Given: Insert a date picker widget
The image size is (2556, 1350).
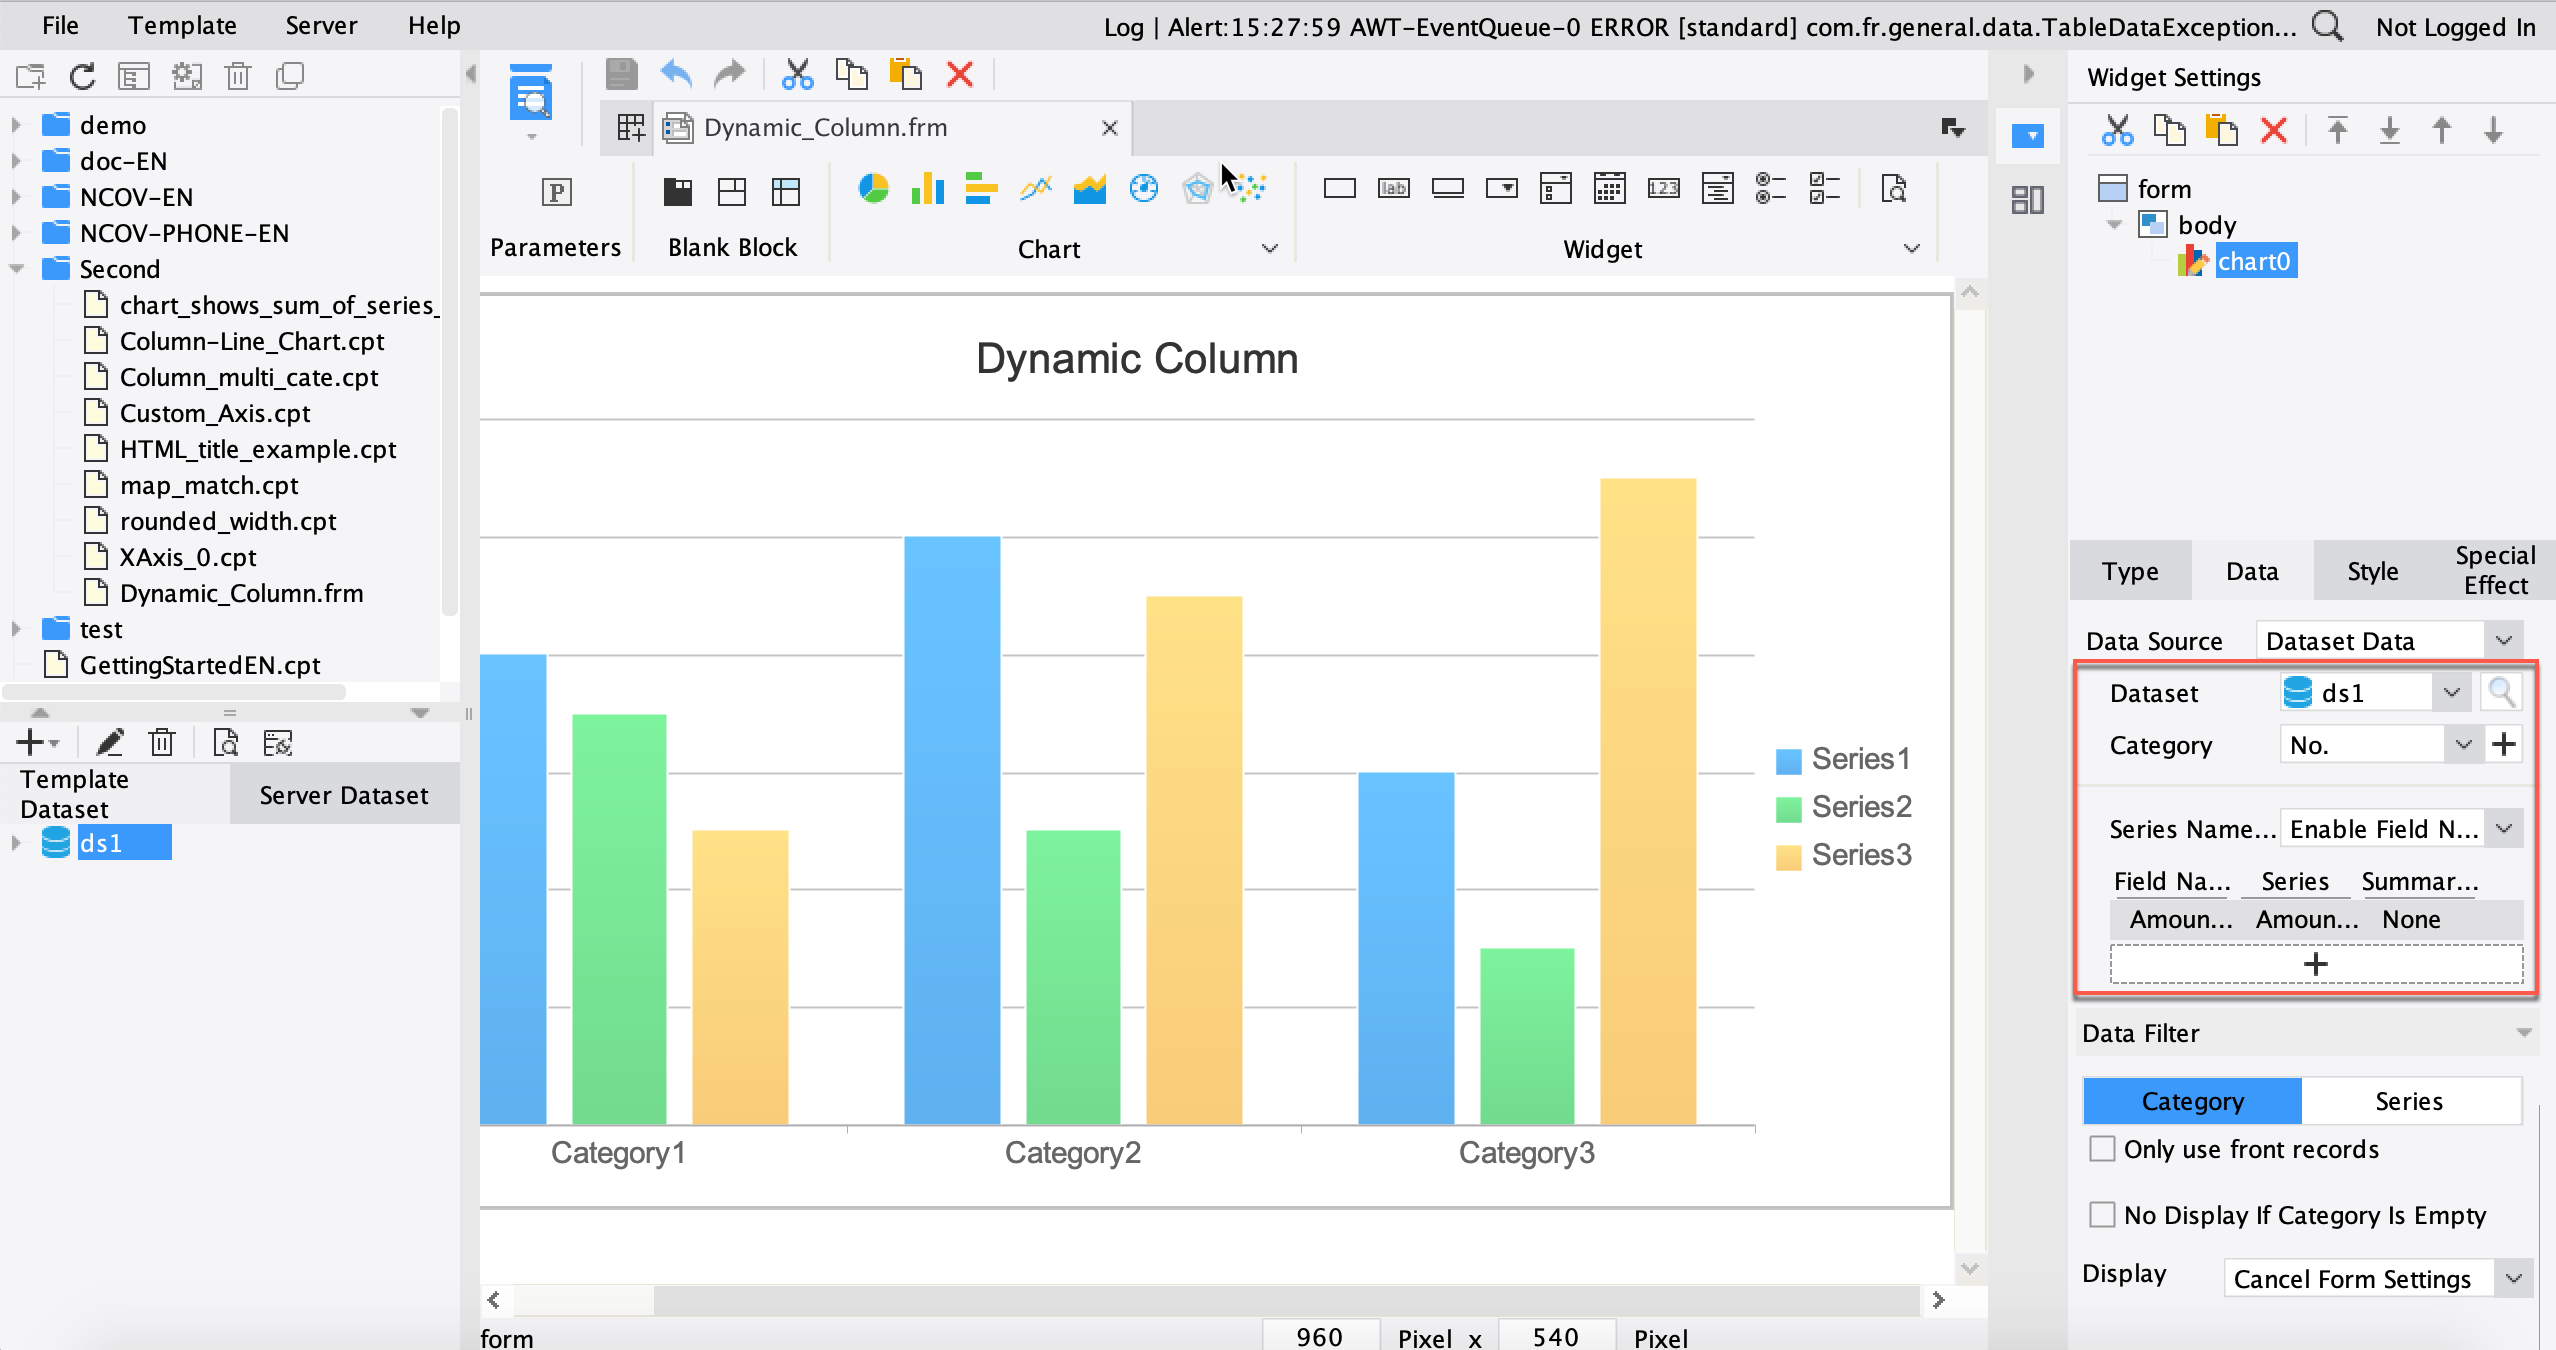Looking at the screenshot, I should (1609, 188).
